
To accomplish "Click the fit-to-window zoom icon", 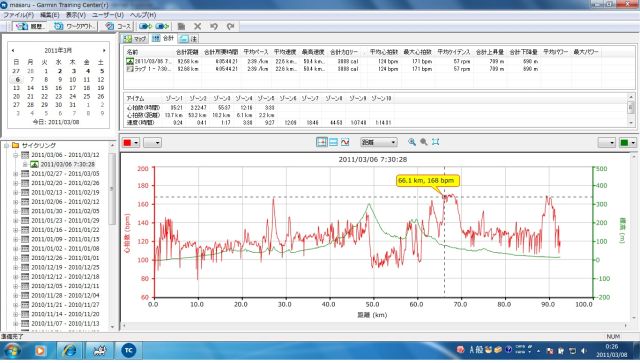I will coord(436,142).
